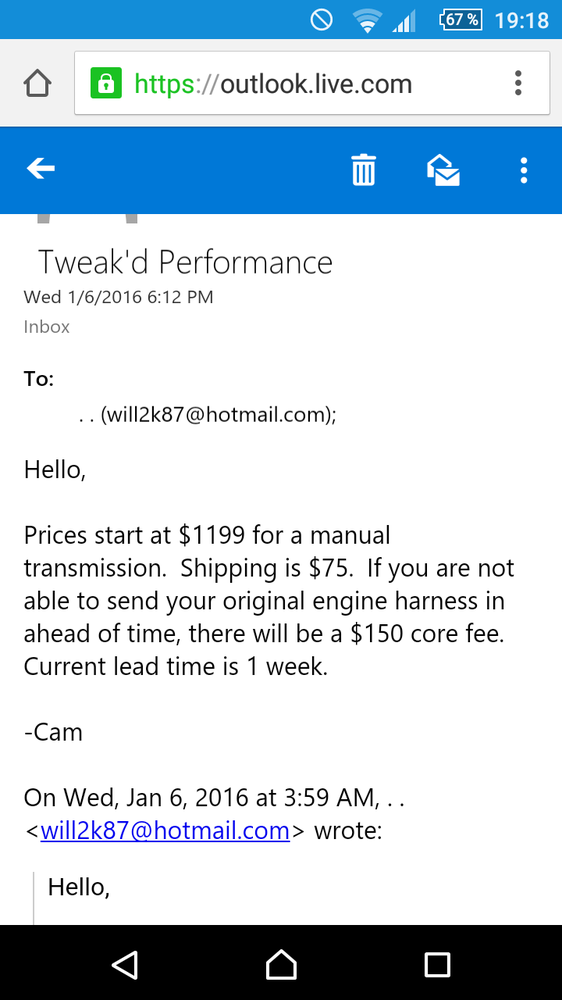Tap the quoted Hello, reply text
Screen dimensions: 562x1000
point(79,886)
